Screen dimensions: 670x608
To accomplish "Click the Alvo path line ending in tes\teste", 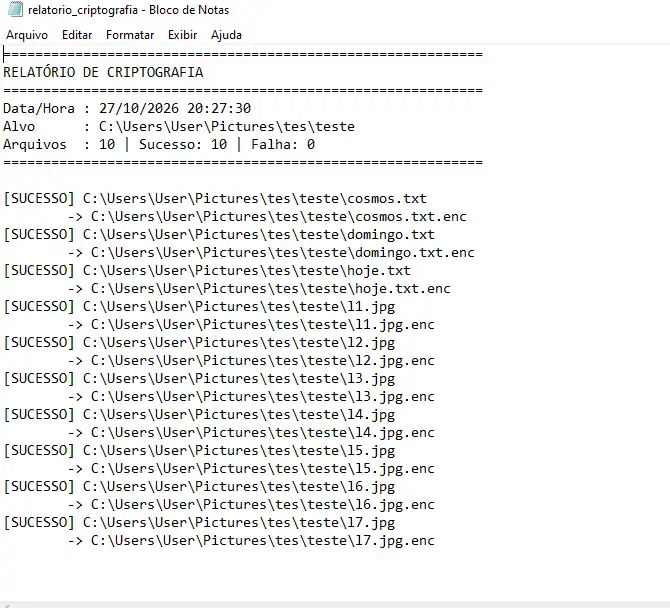I will (x=179, y=126).
